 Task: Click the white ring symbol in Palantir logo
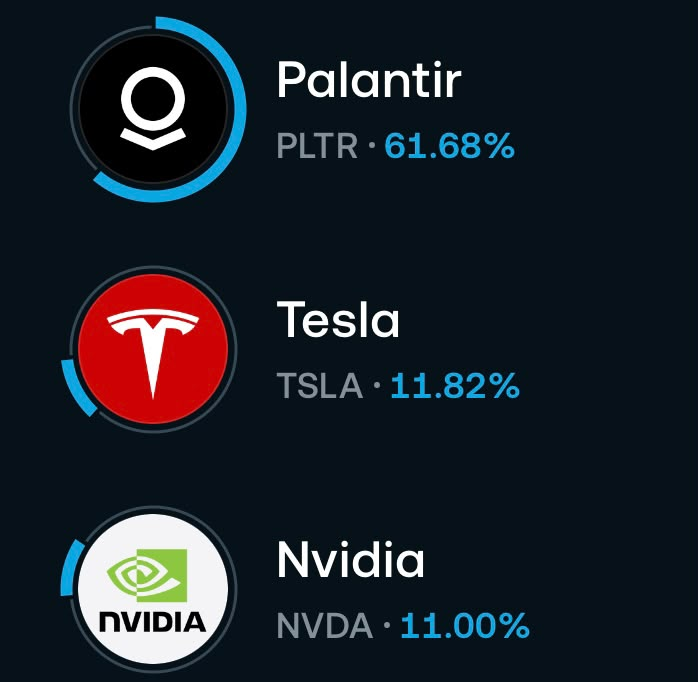(x=153, y=99)
